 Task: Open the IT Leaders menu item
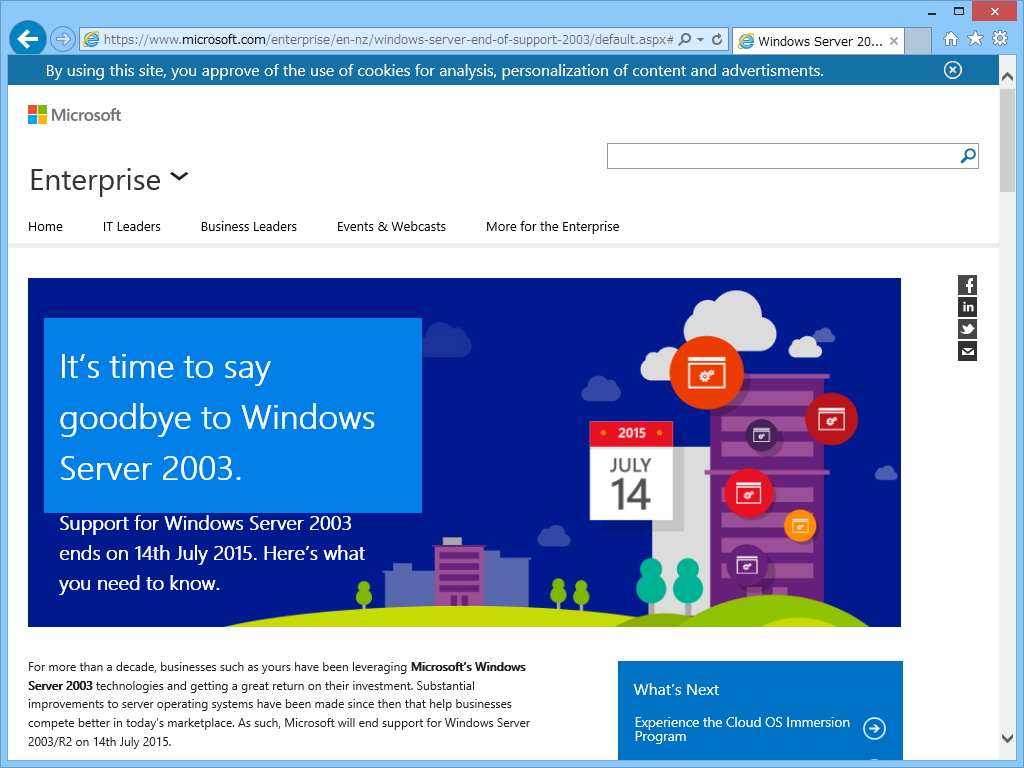[x=131, y=226]
